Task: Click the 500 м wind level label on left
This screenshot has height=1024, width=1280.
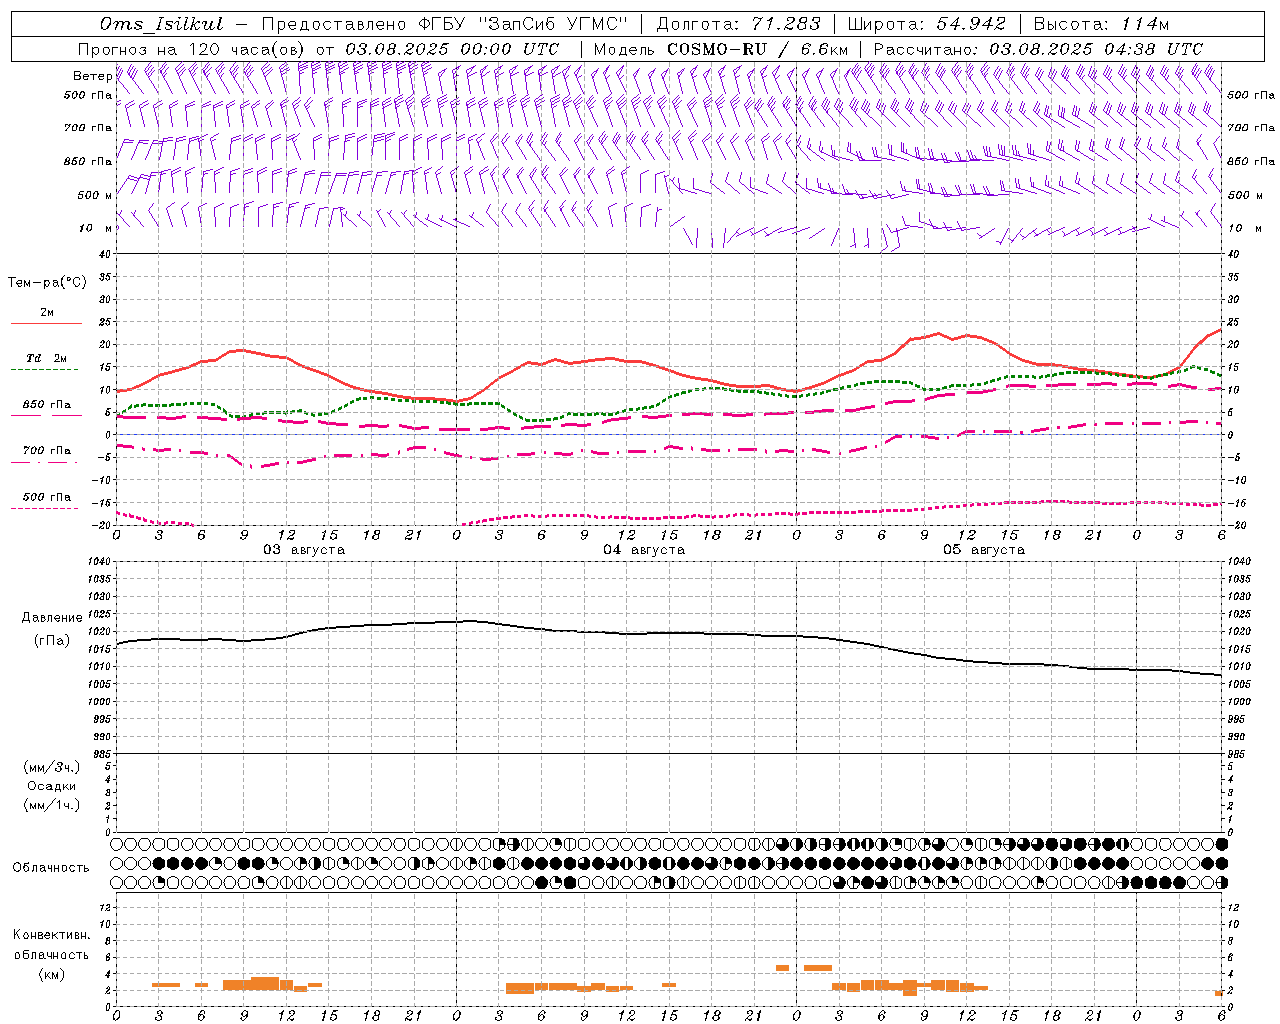Action: point(95,195)
